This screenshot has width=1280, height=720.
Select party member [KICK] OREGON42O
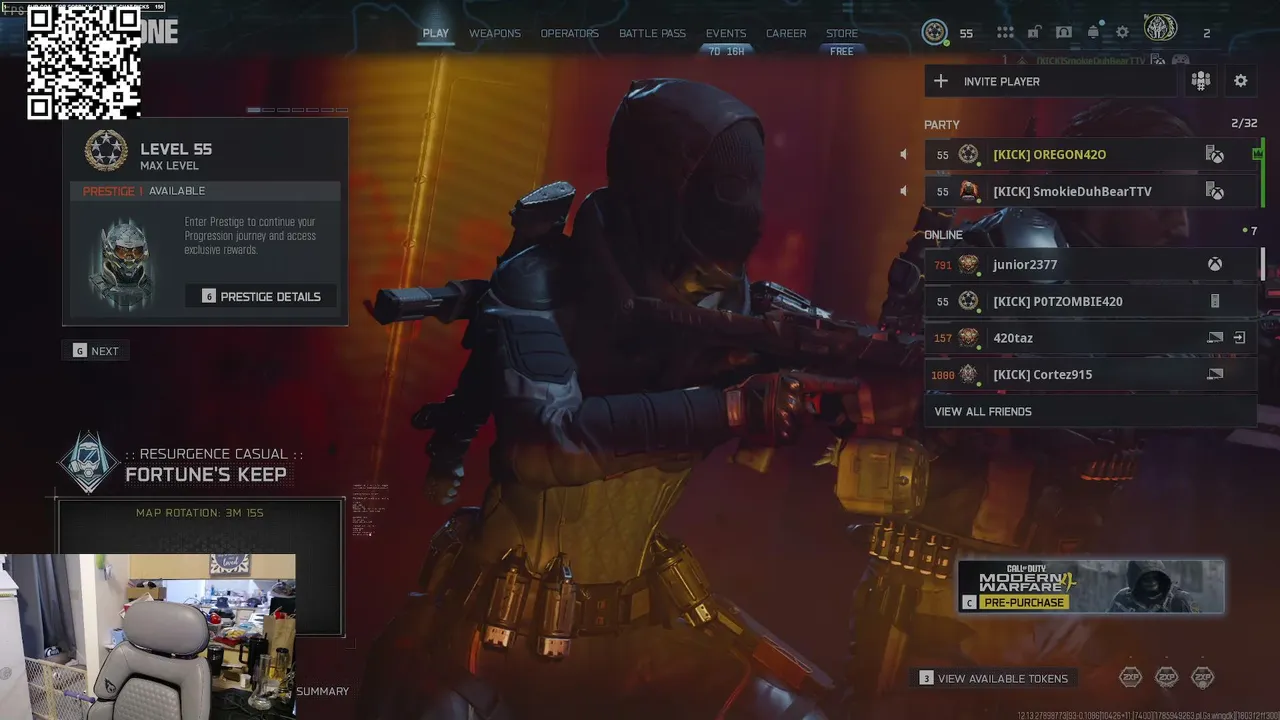pyautogui.click(x=1090, y=155)
